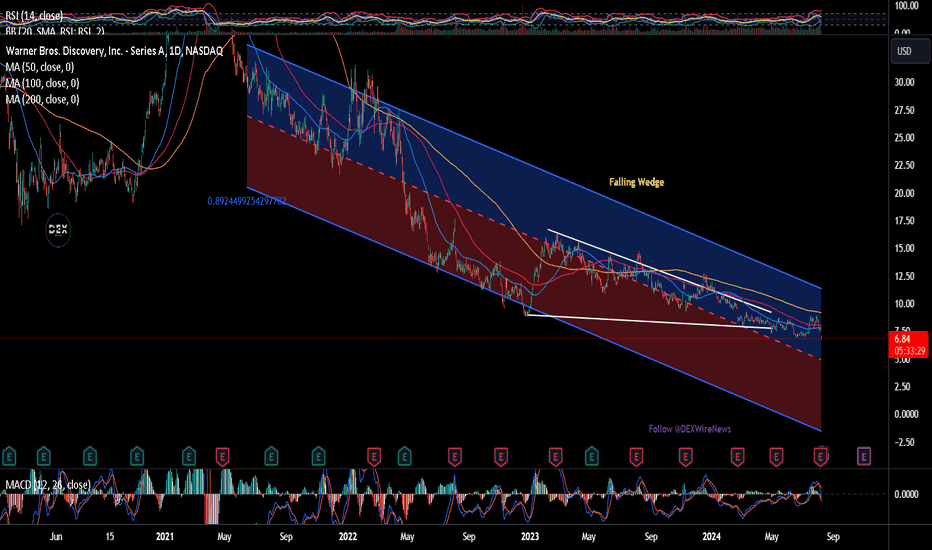The image size is (932, 550).
Task: Click the 2022 label on time axis
Action: click(x=348, y=536)
